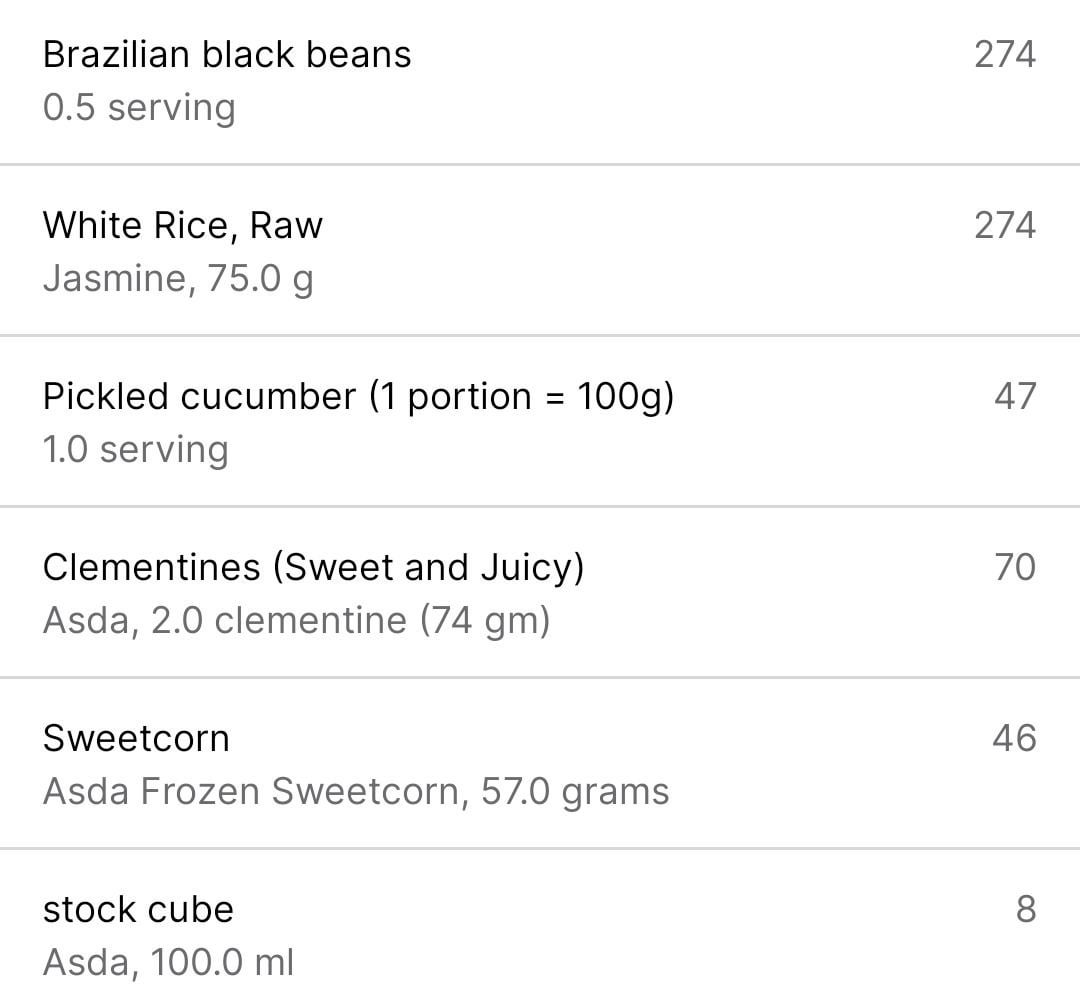This screenshot has height=1006, width=1080.
Task: Select the stock cube entry
Action: [540, 928]
